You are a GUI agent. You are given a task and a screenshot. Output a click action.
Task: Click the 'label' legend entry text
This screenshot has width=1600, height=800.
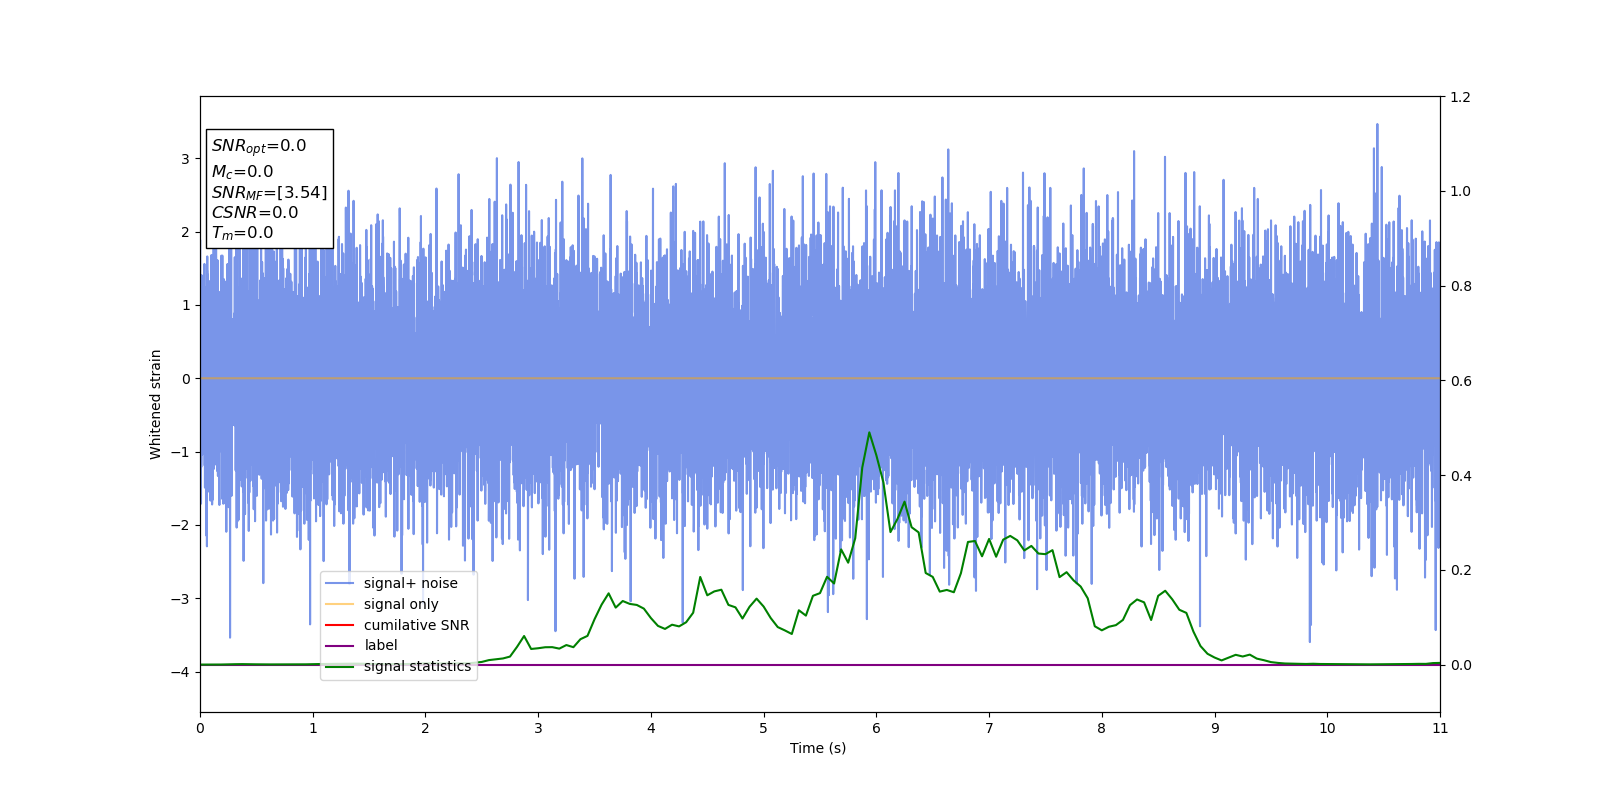[380, 645]
